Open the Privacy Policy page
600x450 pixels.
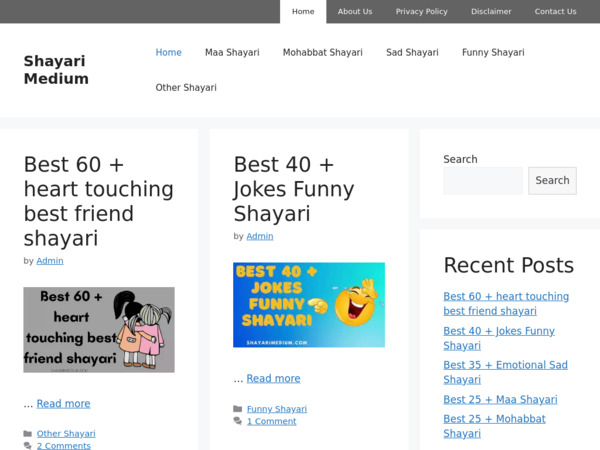pos(421,12)
